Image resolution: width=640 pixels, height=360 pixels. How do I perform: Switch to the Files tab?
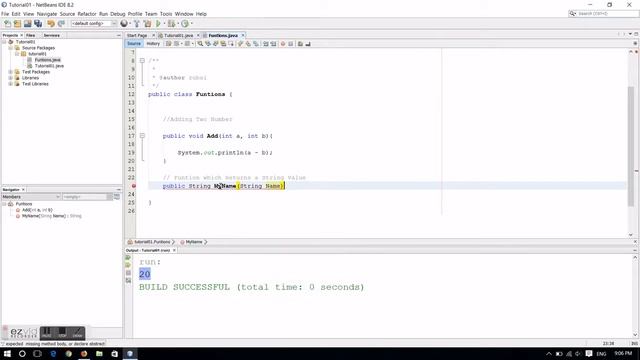[31, 36]
